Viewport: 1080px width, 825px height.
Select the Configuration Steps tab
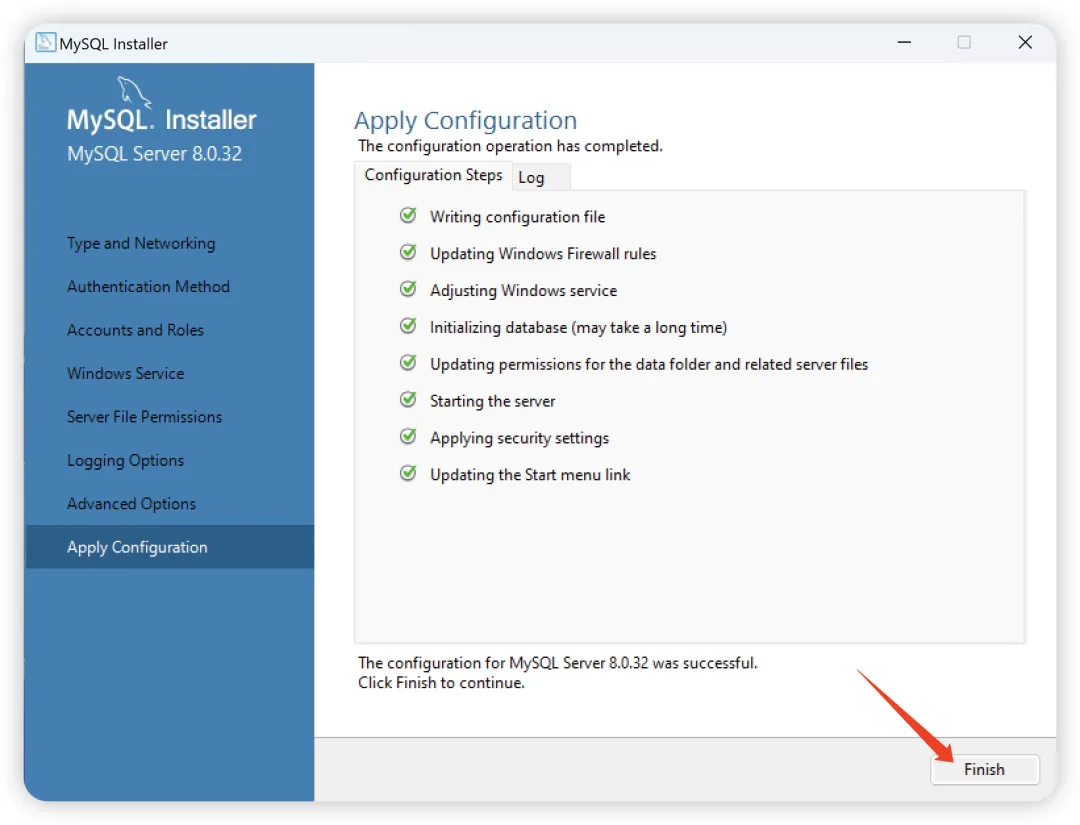pyautogui.click(x=433, y=175)
